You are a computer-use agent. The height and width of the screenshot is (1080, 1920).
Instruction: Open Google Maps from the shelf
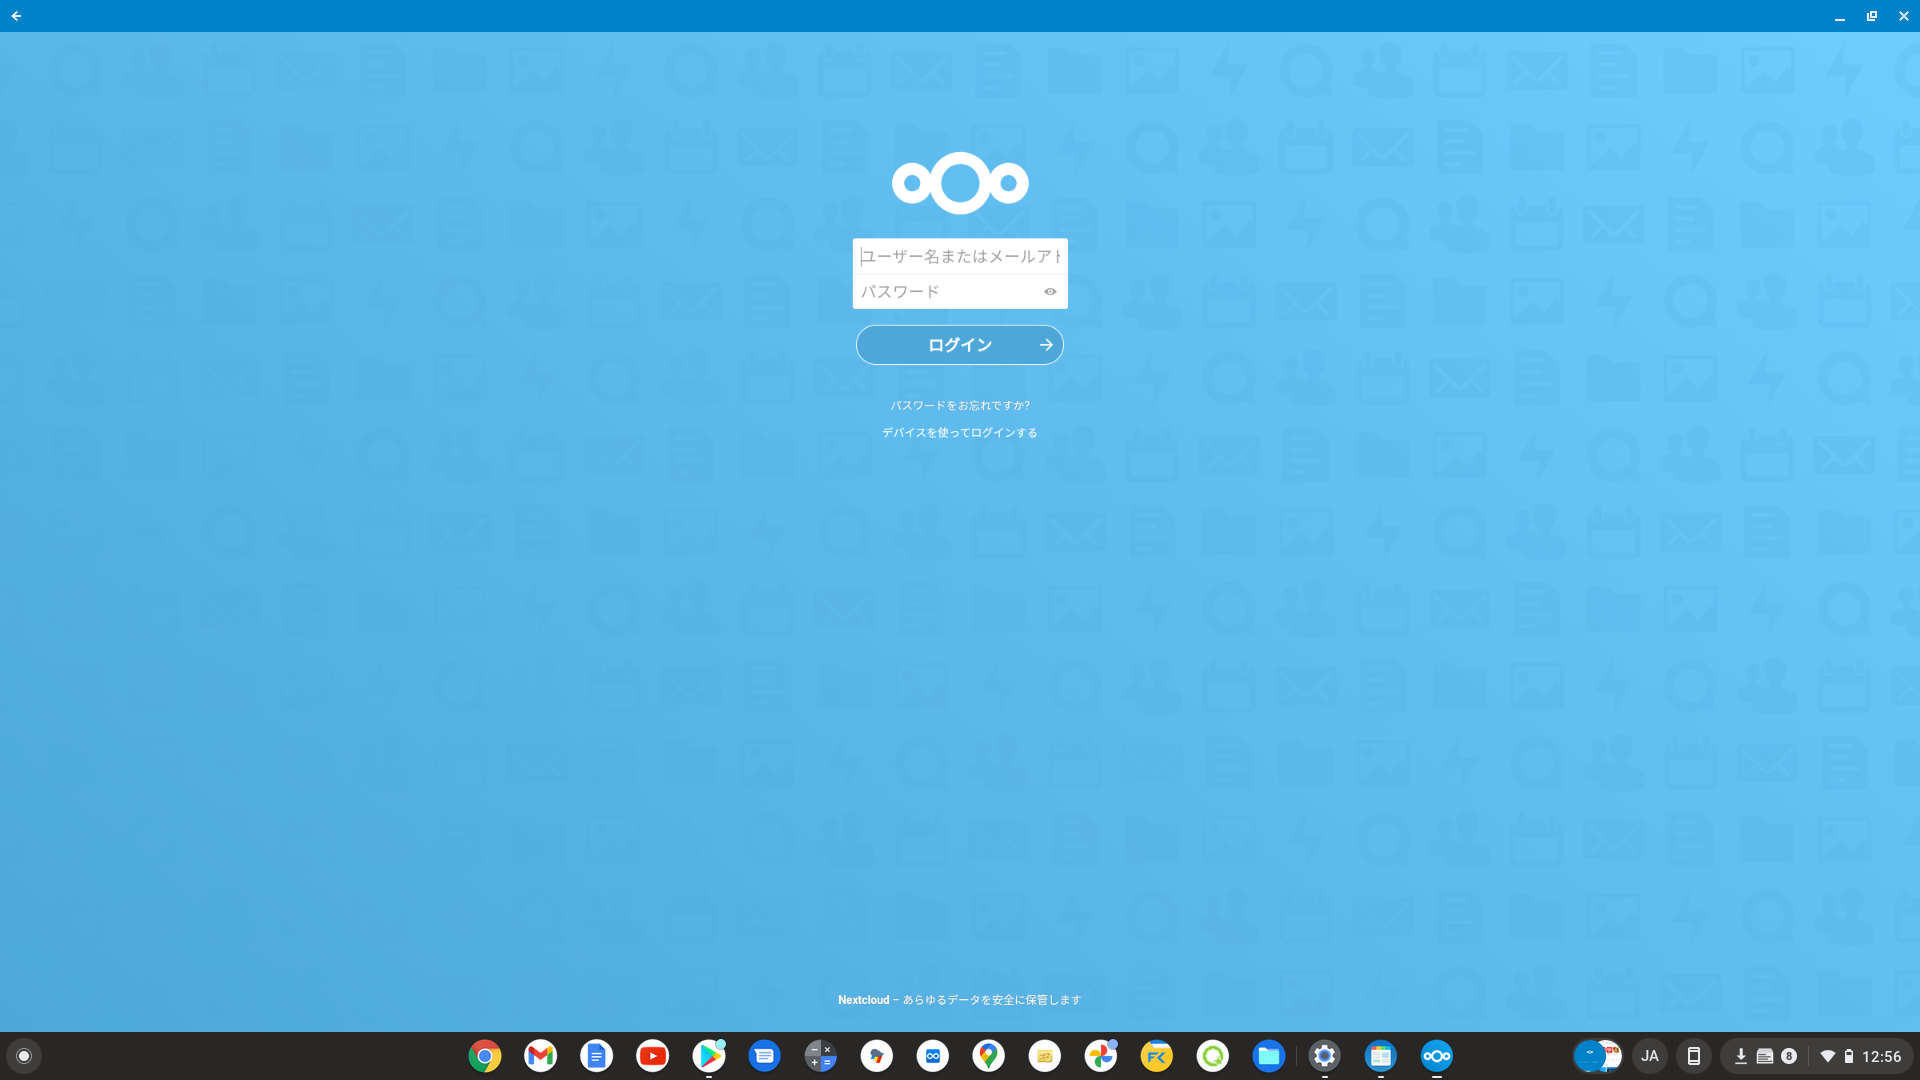[989, 1056]
